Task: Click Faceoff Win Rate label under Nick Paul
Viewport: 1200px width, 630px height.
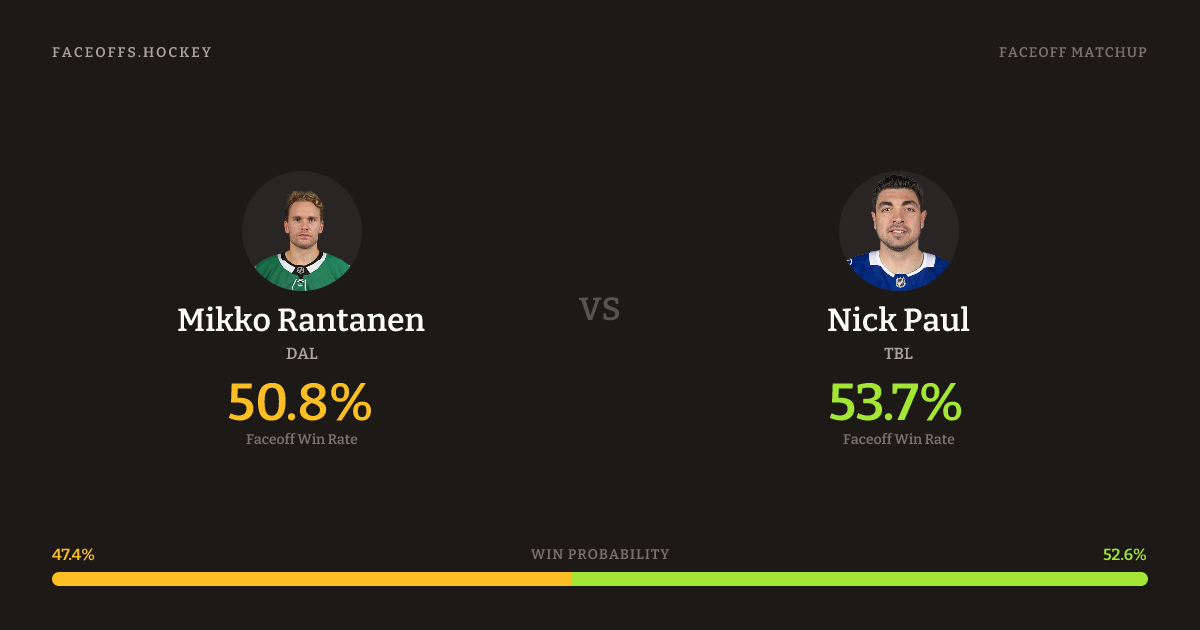Action: pos(898,439)
